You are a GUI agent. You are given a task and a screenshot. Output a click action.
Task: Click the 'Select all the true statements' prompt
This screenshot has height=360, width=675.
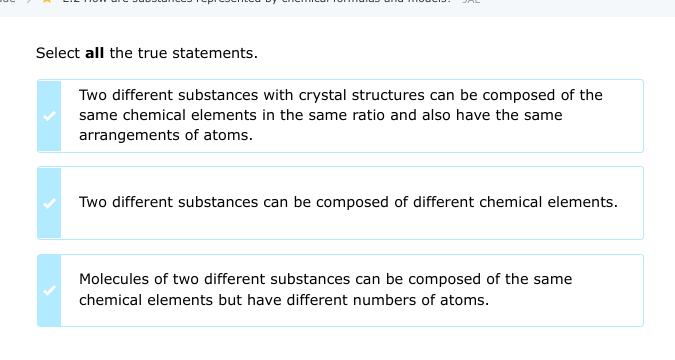(147, 53)
